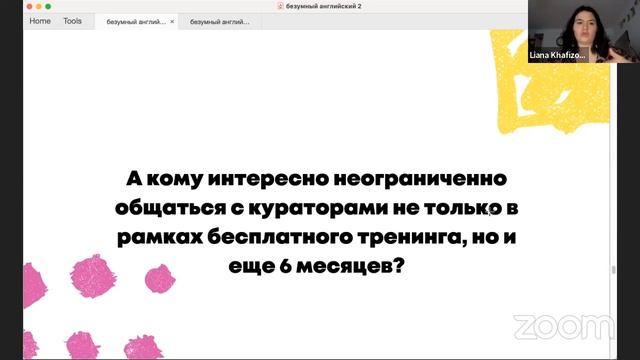Click the slide line общаться с кураторами
The image size is (640, 360).
(317, 208)
